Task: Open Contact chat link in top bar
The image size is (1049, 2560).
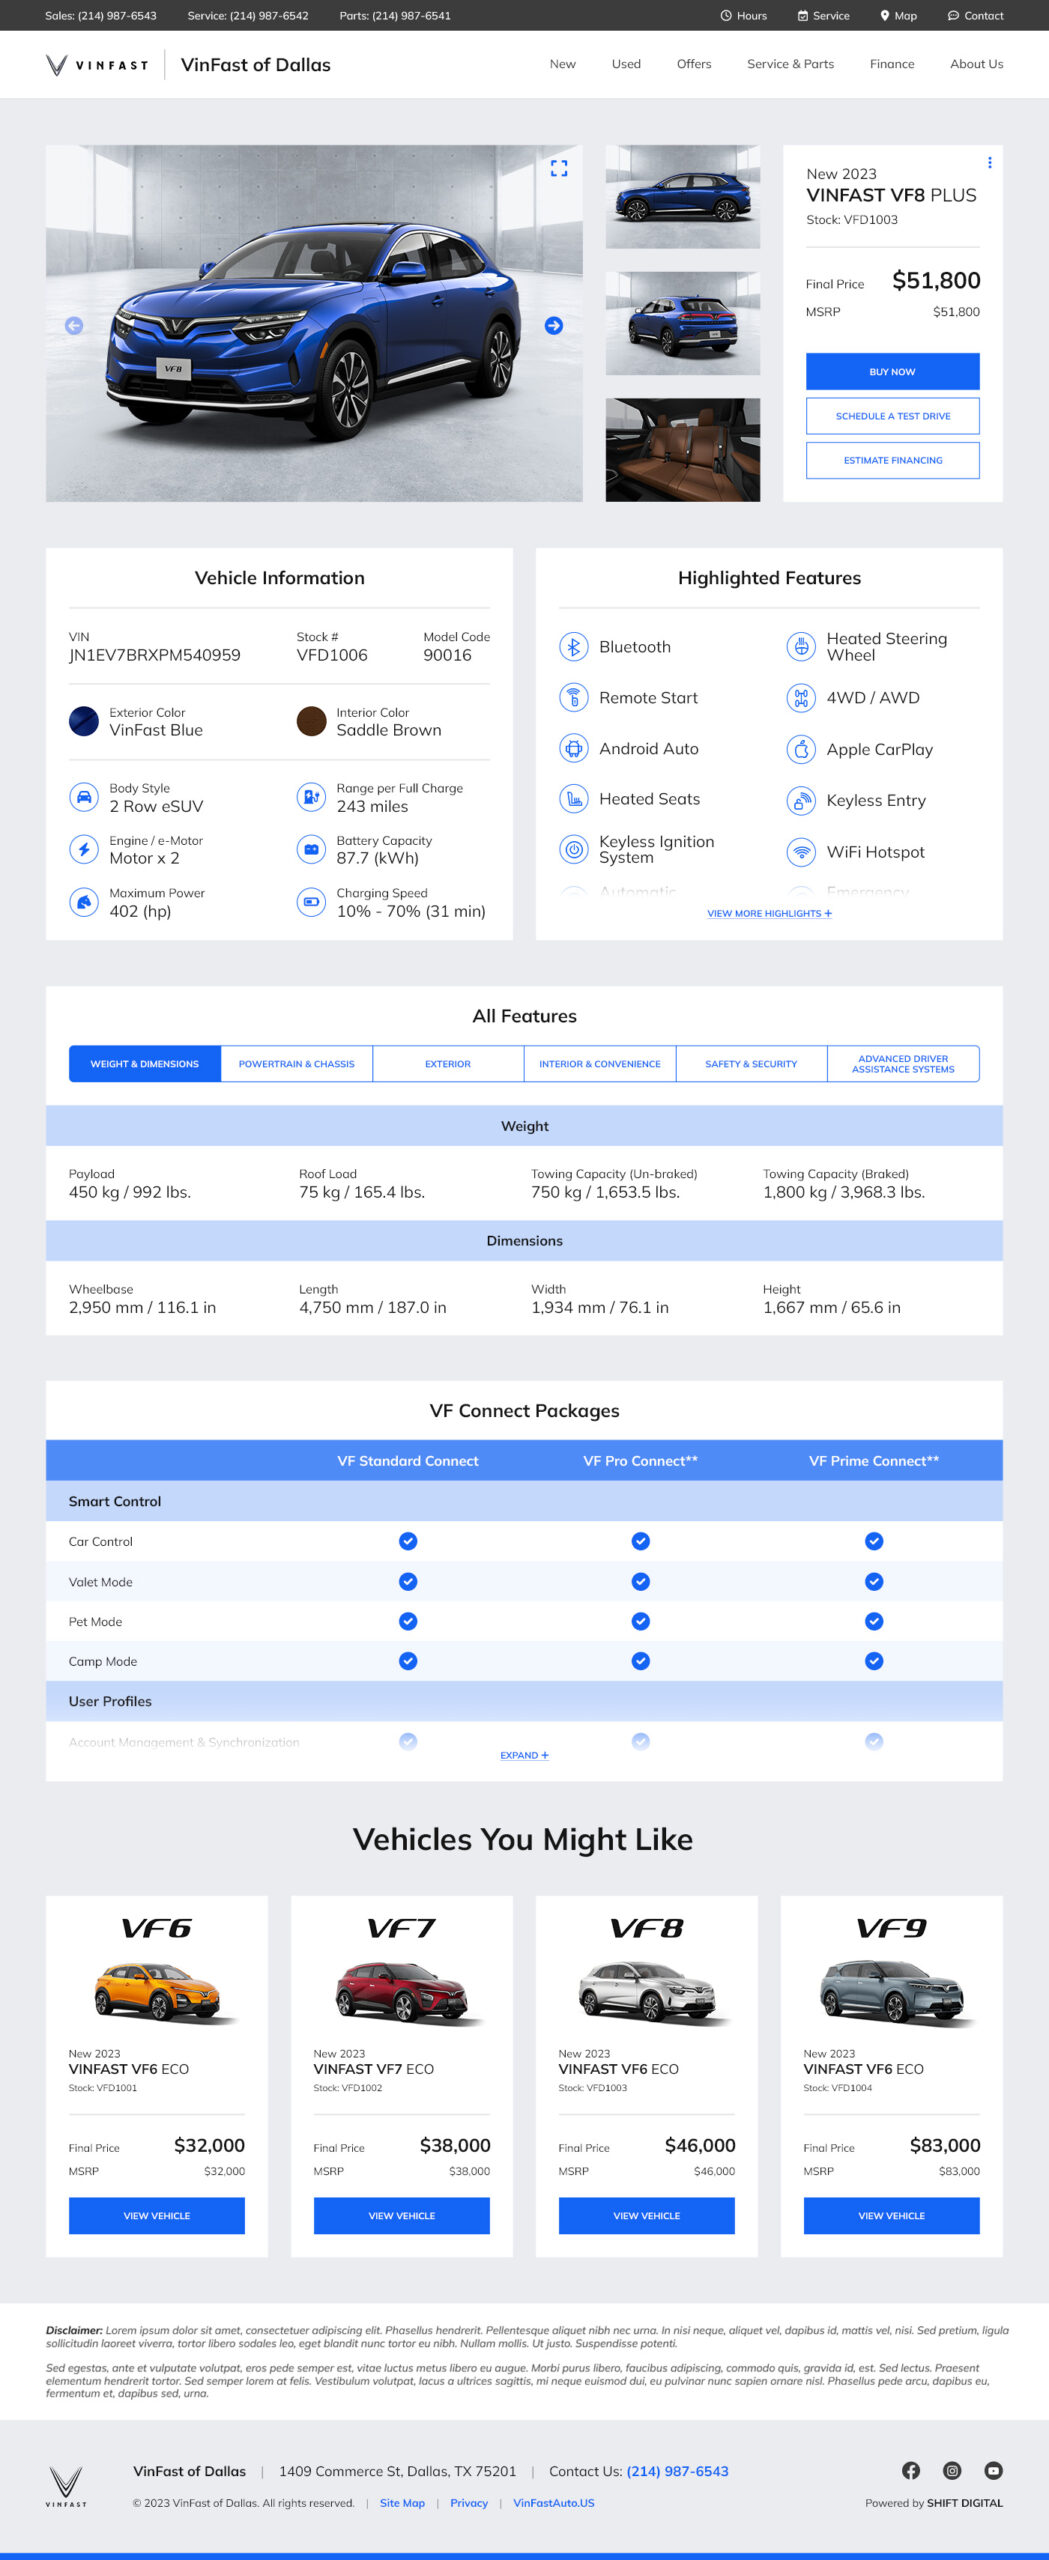Action: coord(975,16)
